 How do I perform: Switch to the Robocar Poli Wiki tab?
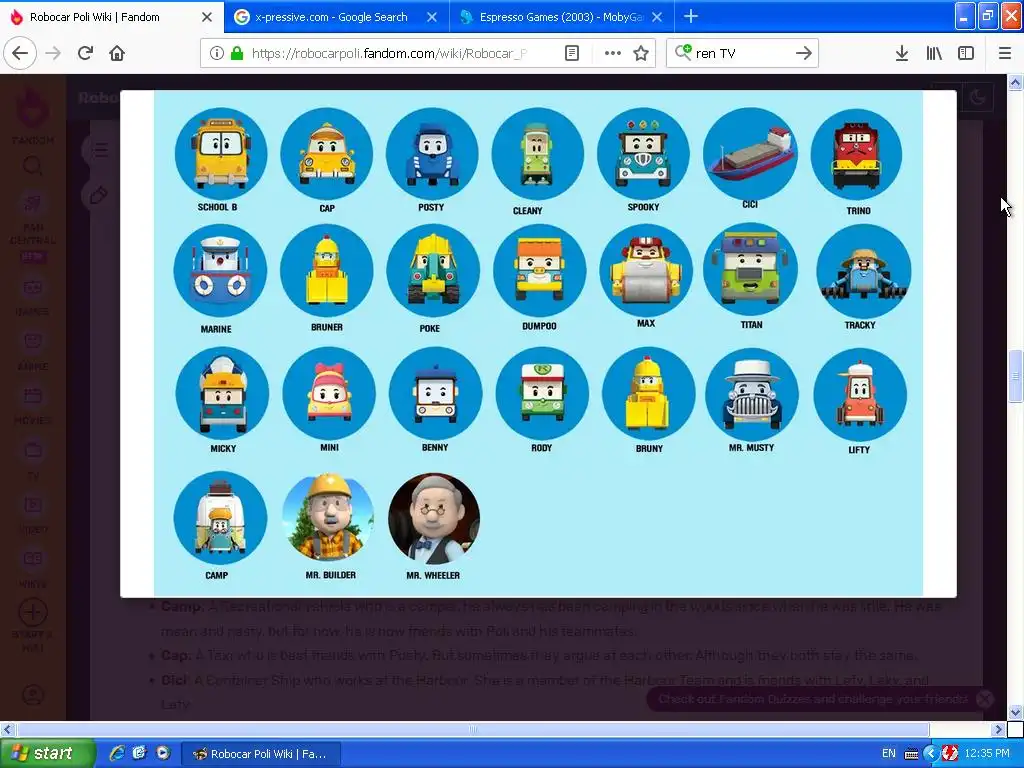pyautogui.click(x=112, y=17)
